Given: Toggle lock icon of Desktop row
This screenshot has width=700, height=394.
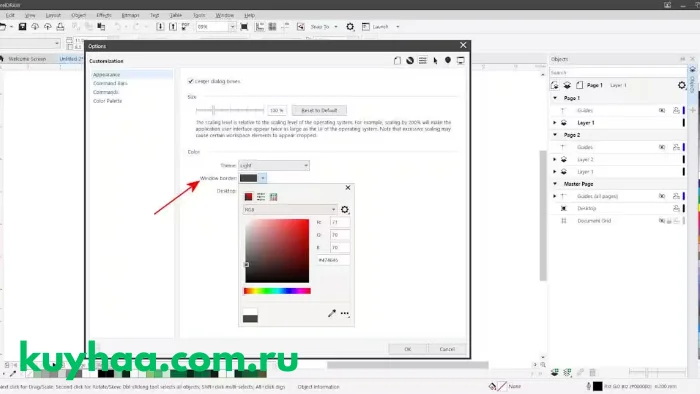Looking at the screenshot, I should [676, 208].
